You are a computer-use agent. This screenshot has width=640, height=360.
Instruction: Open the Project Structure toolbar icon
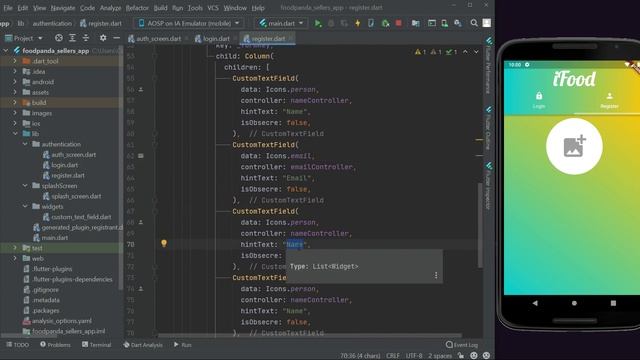(x=416, y=23)
